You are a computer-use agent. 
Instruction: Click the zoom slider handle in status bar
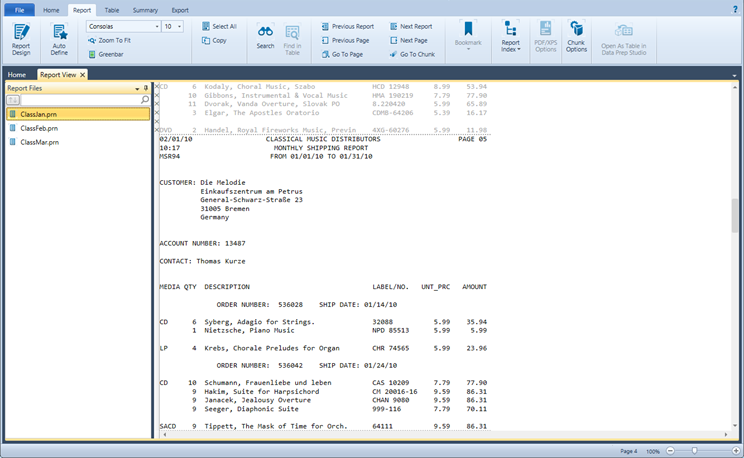coord(694,451)
